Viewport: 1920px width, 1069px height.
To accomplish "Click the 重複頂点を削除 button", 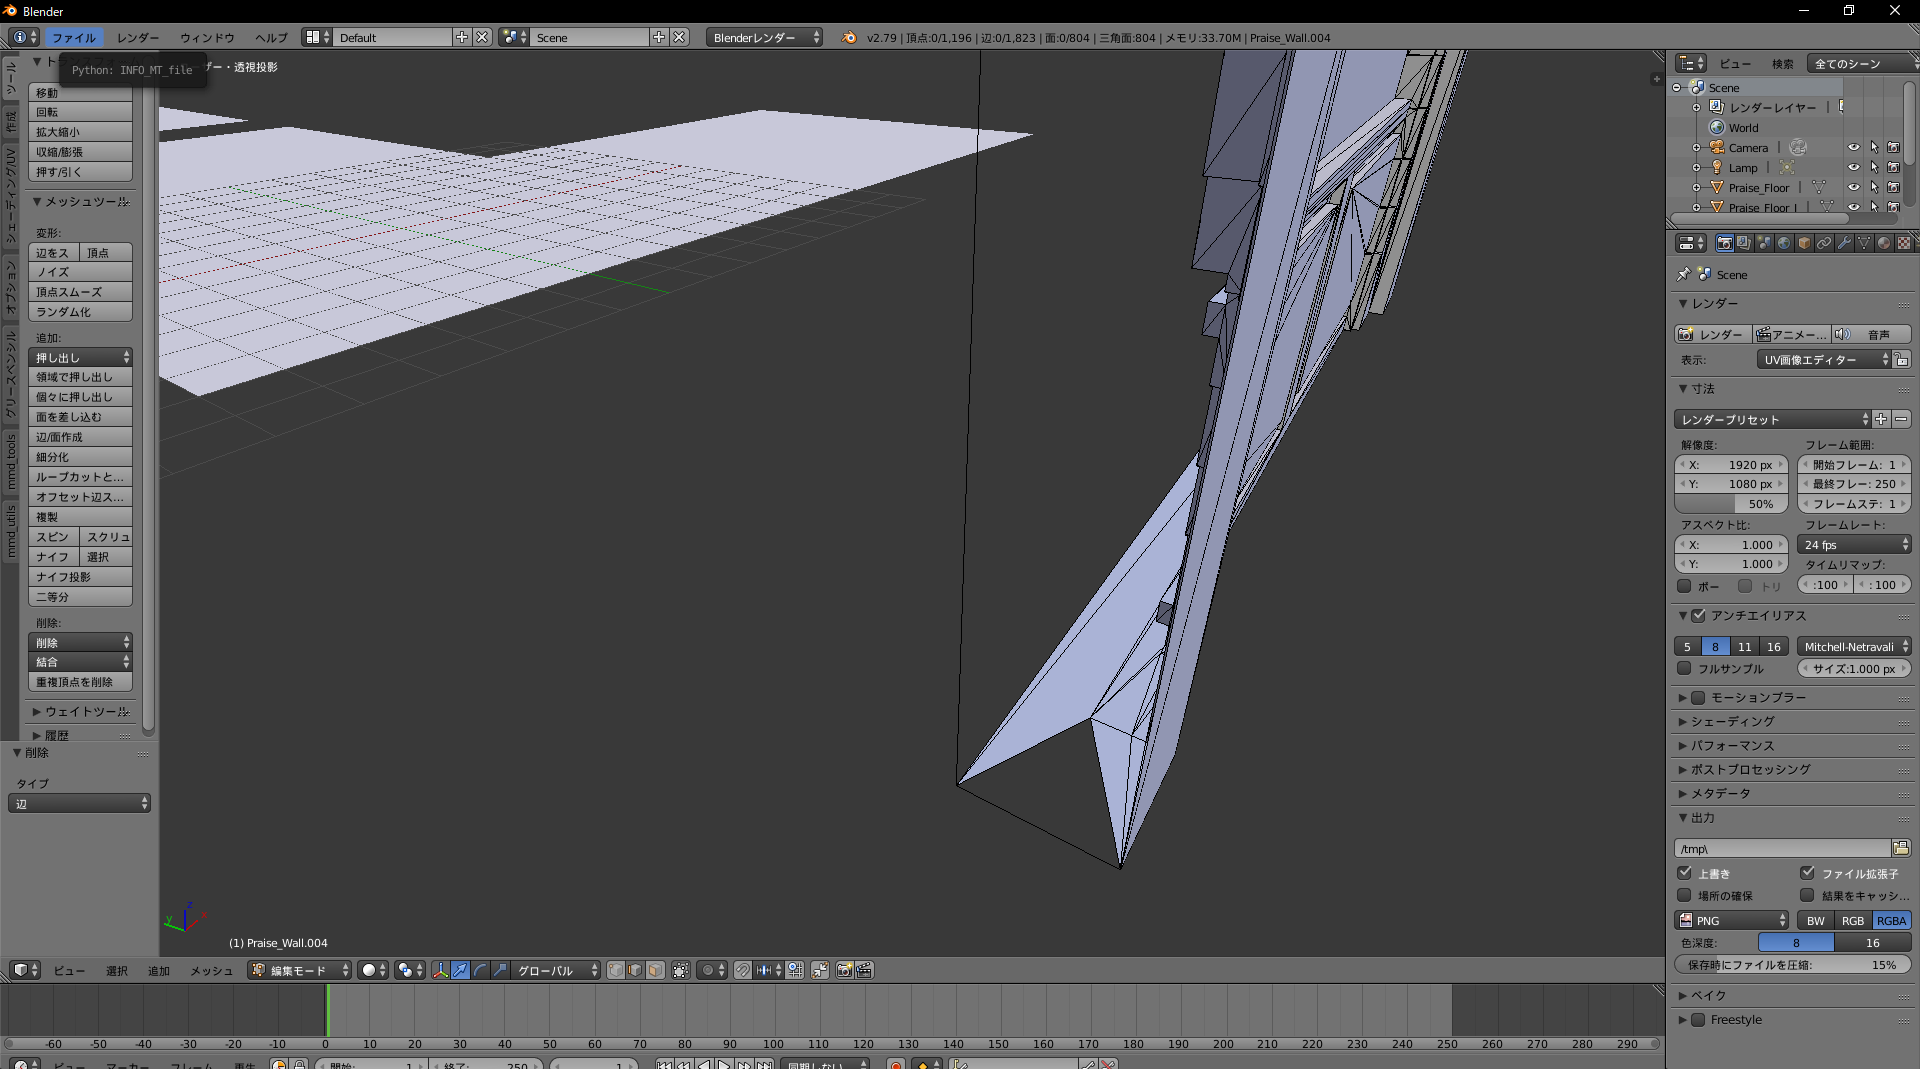I will [x=80, y=682].
